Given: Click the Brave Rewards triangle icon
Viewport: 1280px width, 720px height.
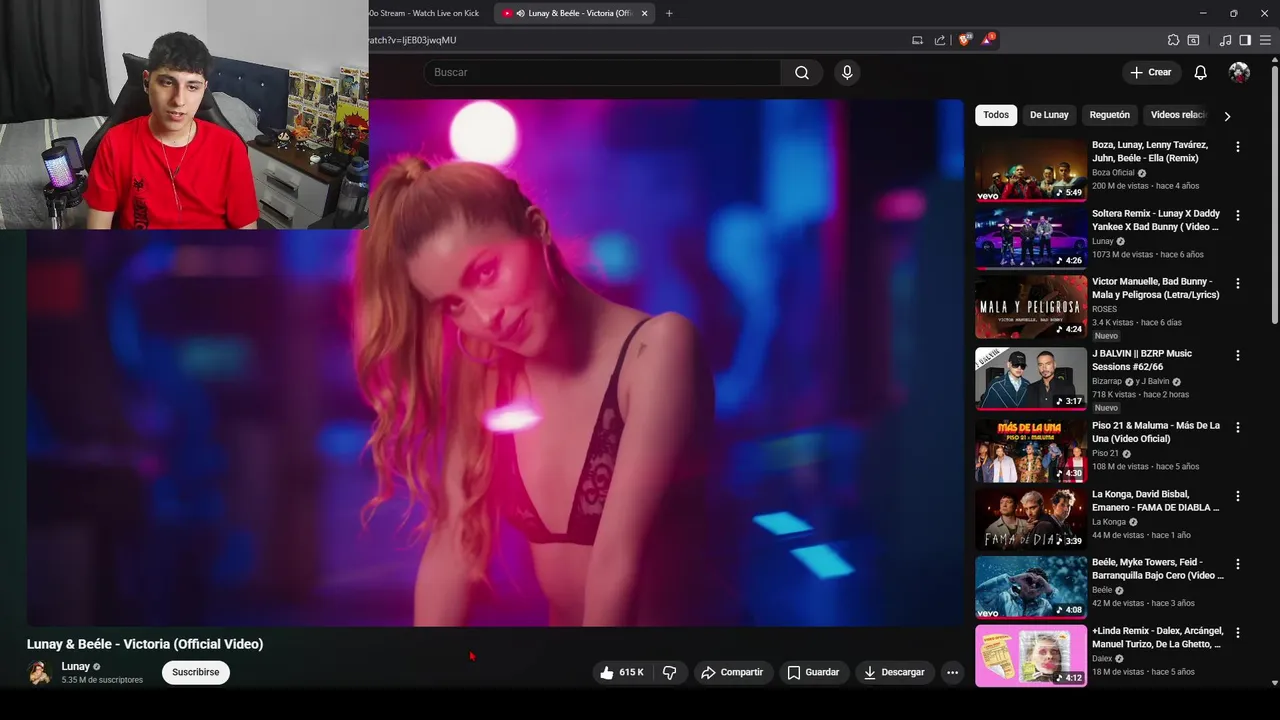Looking at the screenshot, I should (x=987, y=40).
